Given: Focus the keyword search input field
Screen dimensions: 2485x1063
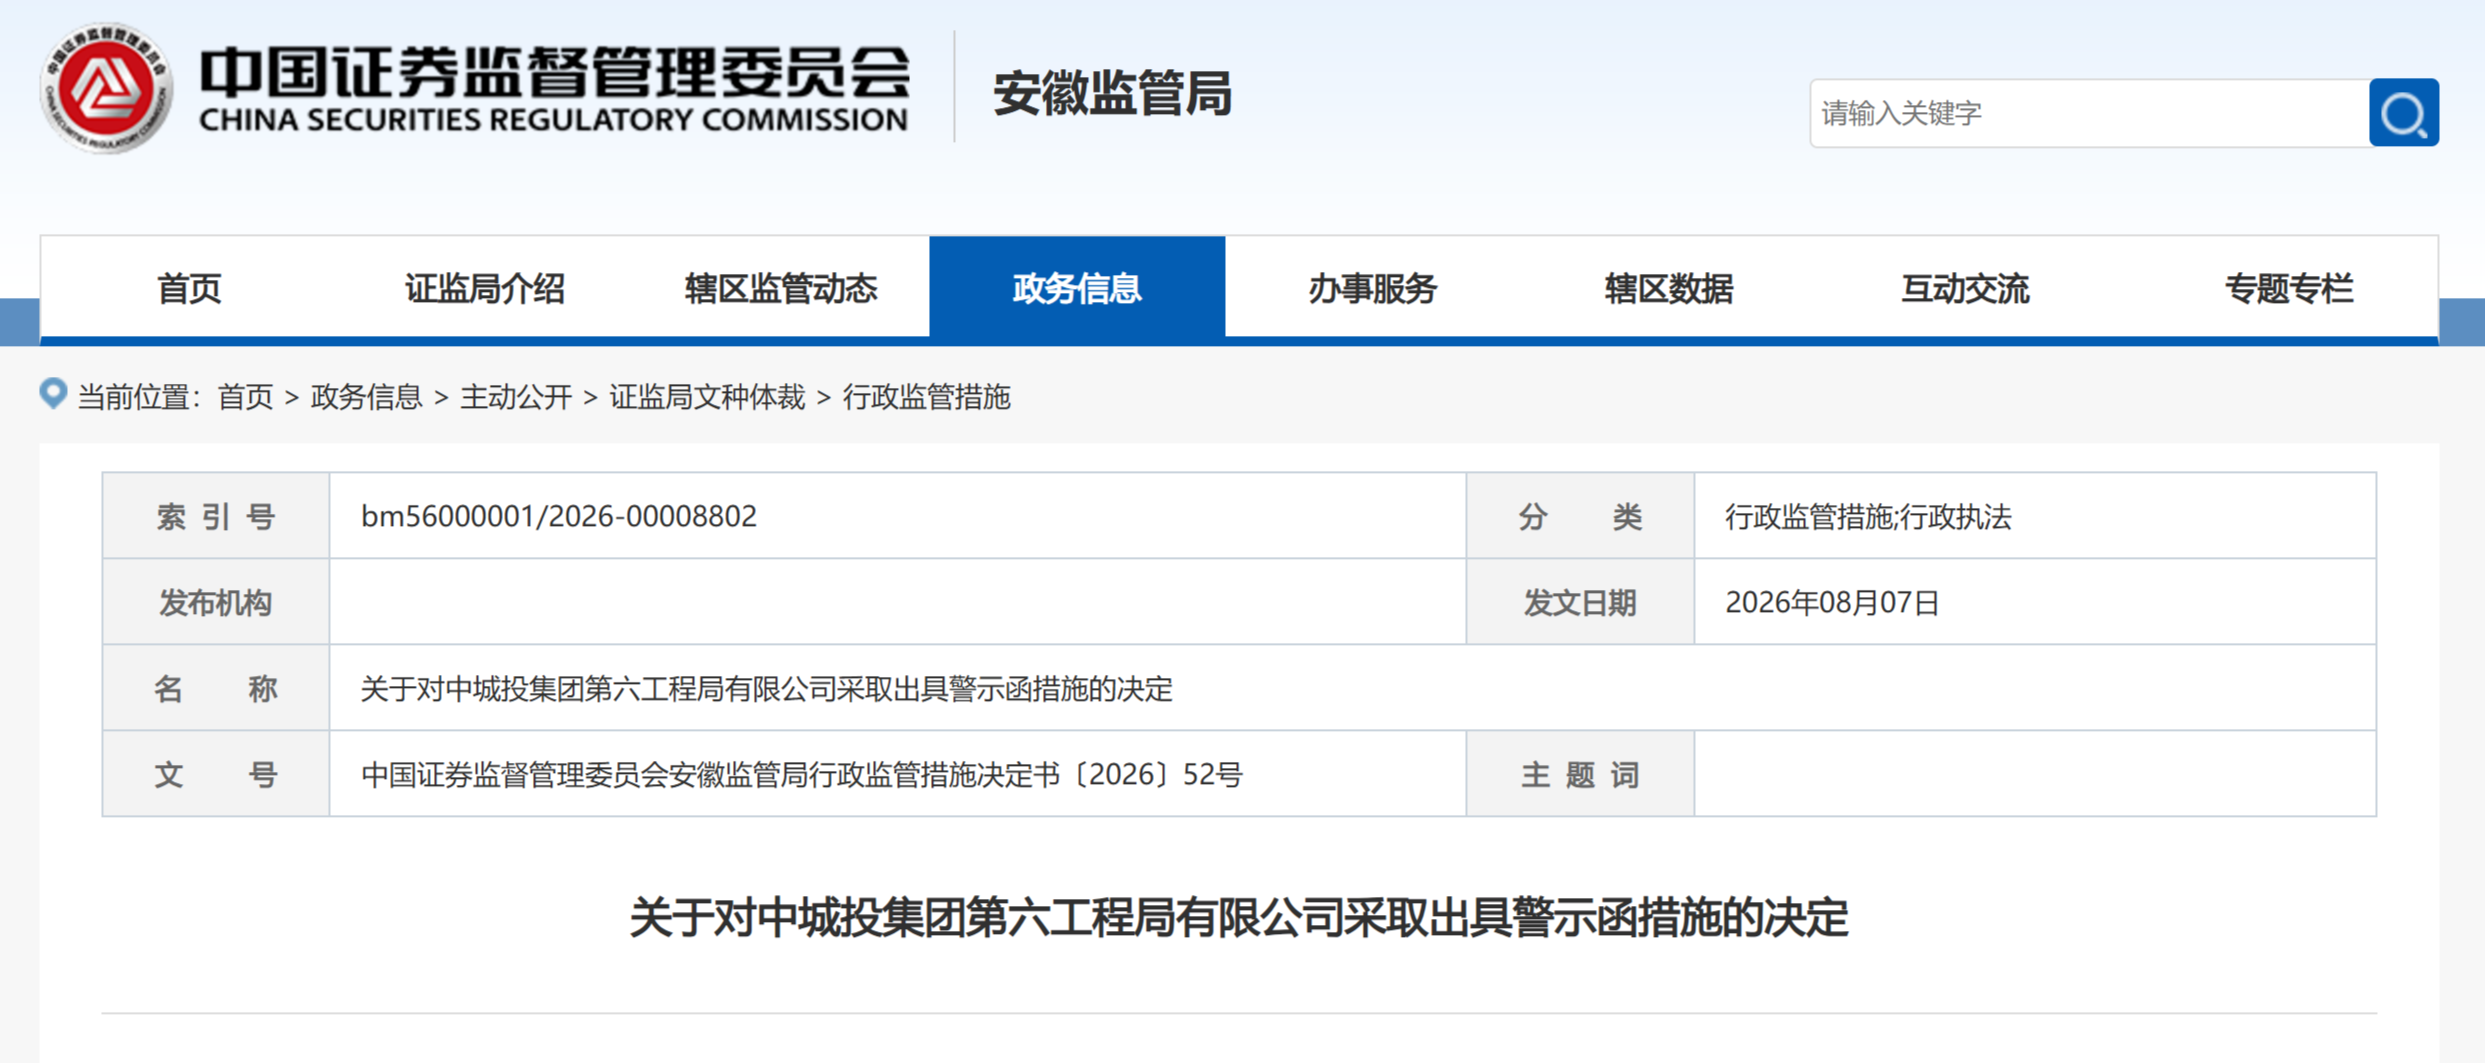Looking at the screenshot, I should pos(2089,113).
